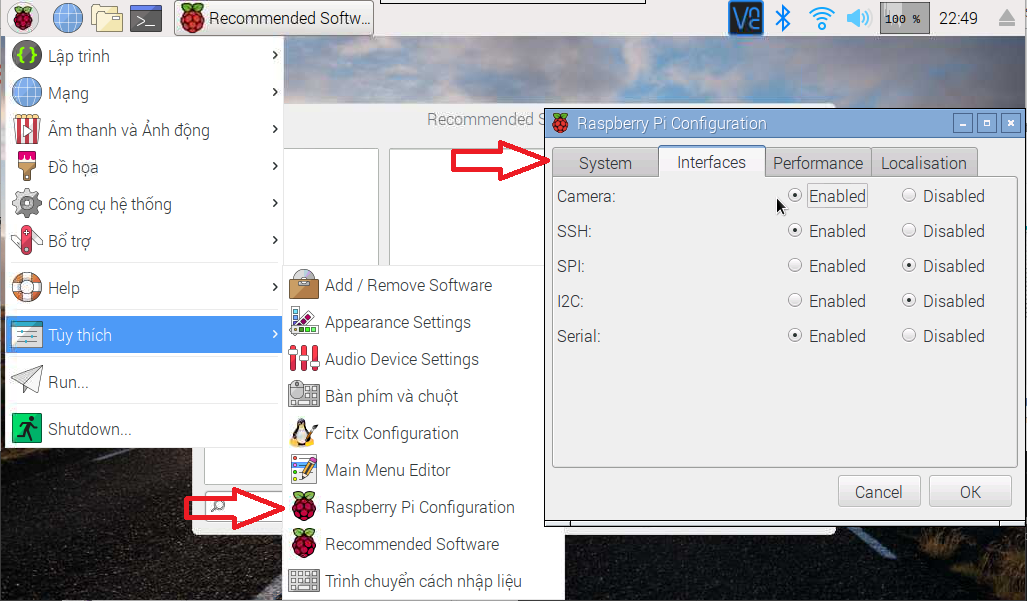This screenshot has height=601, width=1027.
Task: Click the Main Menu Editor pencil icon
Action: (304, 469)
